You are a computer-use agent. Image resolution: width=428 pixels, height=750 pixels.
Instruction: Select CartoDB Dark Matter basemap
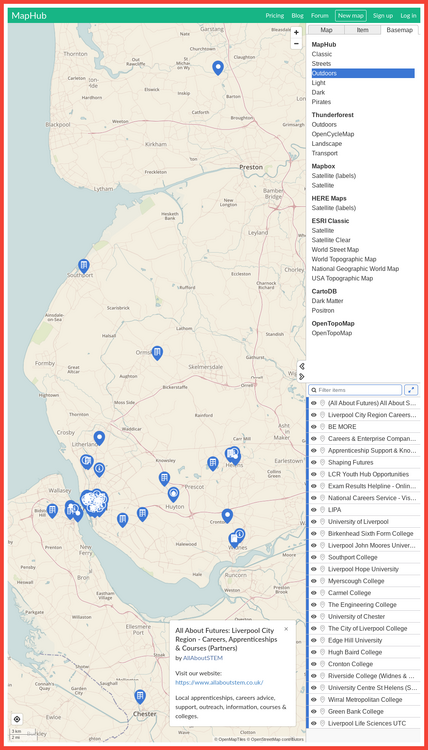tap(328, 301)
